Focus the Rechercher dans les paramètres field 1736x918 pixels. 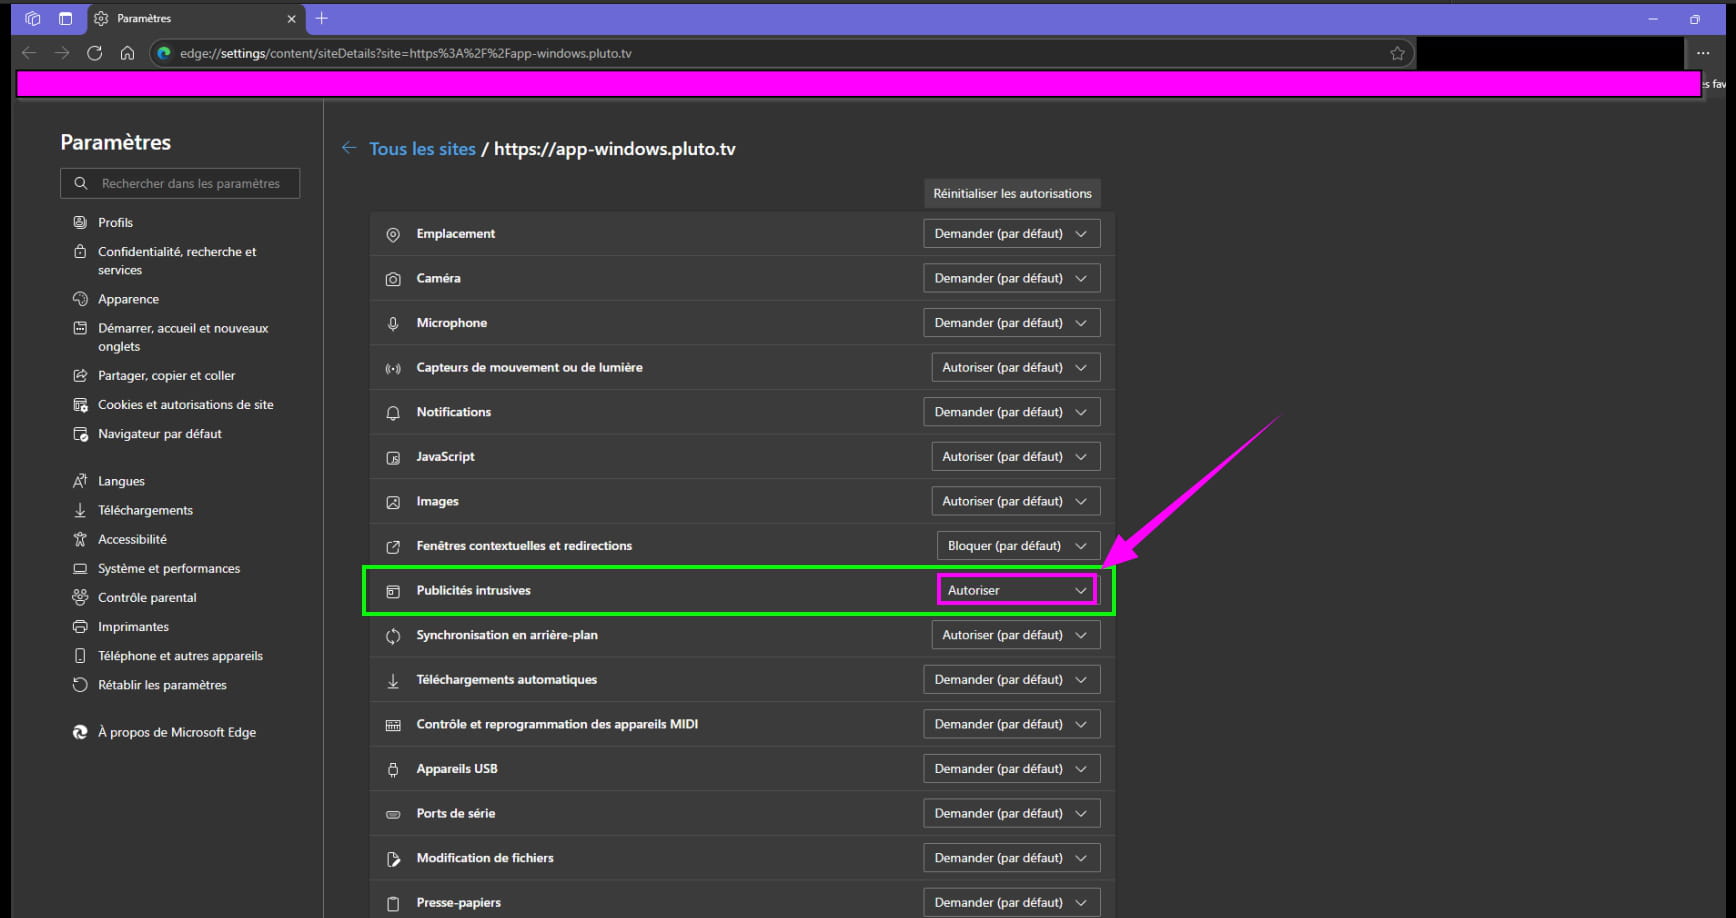pyautogui.click(x=180, y=183)
